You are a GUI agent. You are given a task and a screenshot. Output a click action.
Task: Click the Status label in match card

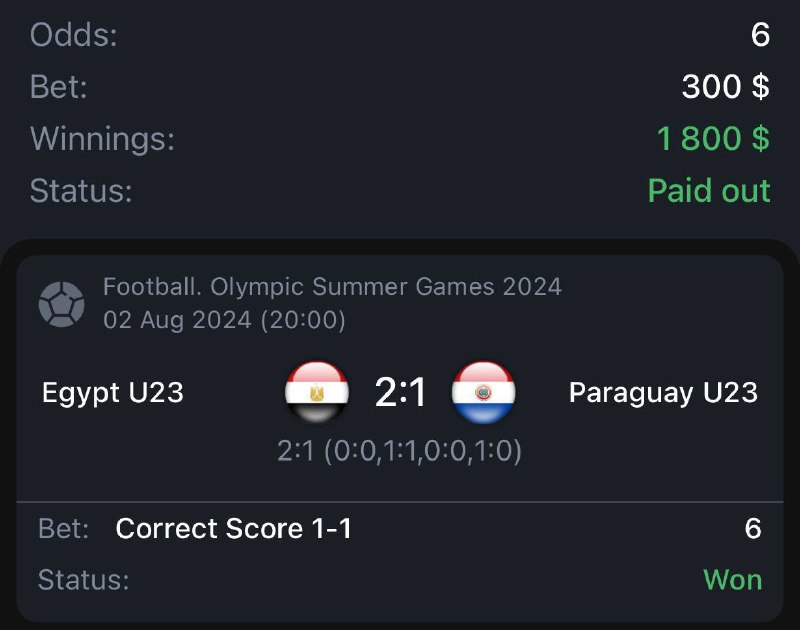(x=83, y=579)
